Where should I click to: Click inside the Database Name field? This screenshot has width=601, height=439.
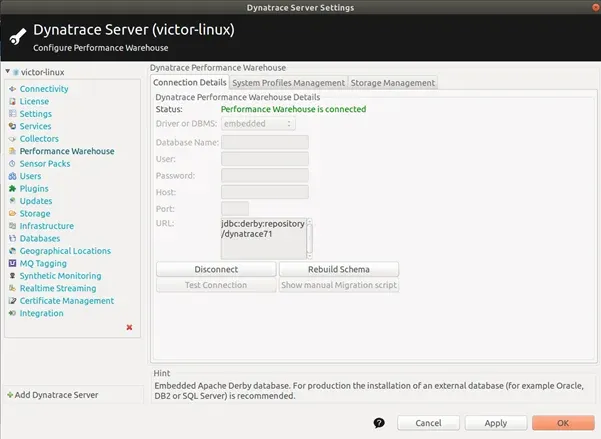coord(264,142)
